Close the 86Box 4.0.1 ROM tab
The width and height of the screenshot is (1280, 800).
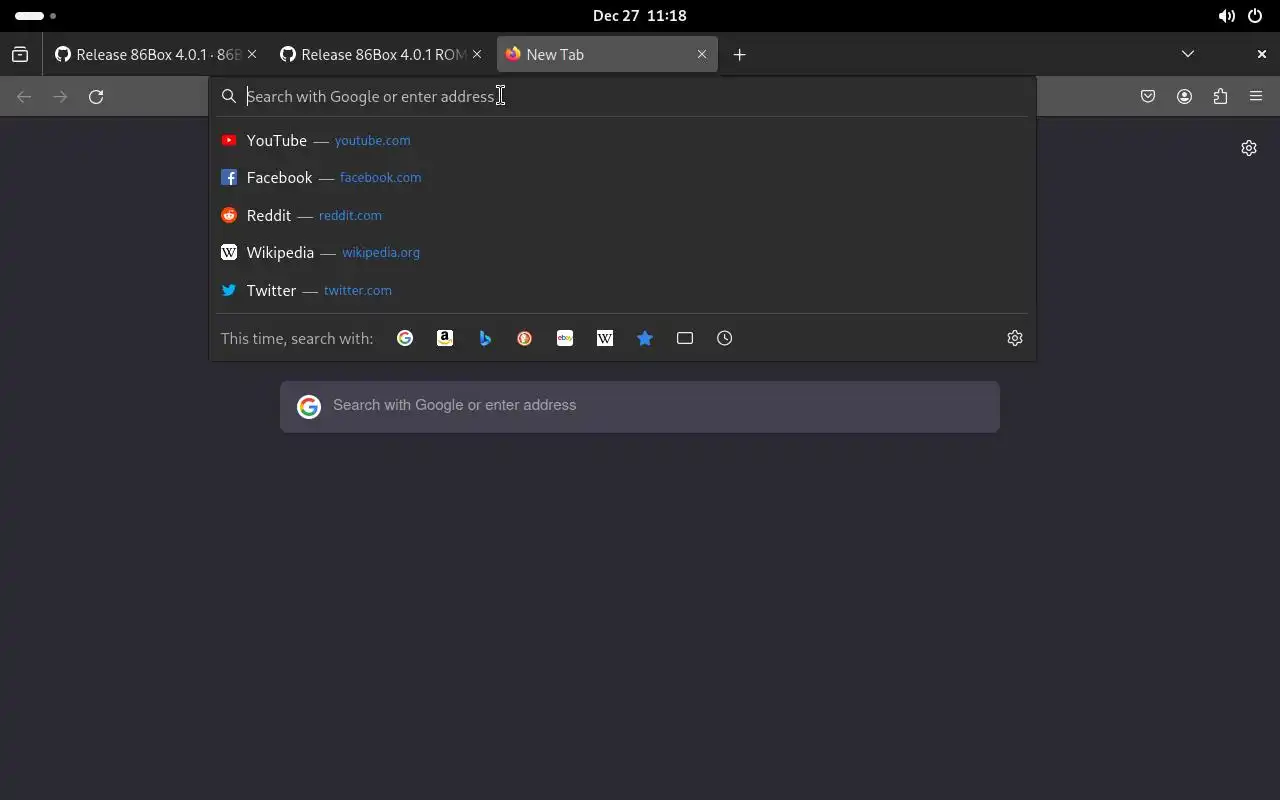477,54
